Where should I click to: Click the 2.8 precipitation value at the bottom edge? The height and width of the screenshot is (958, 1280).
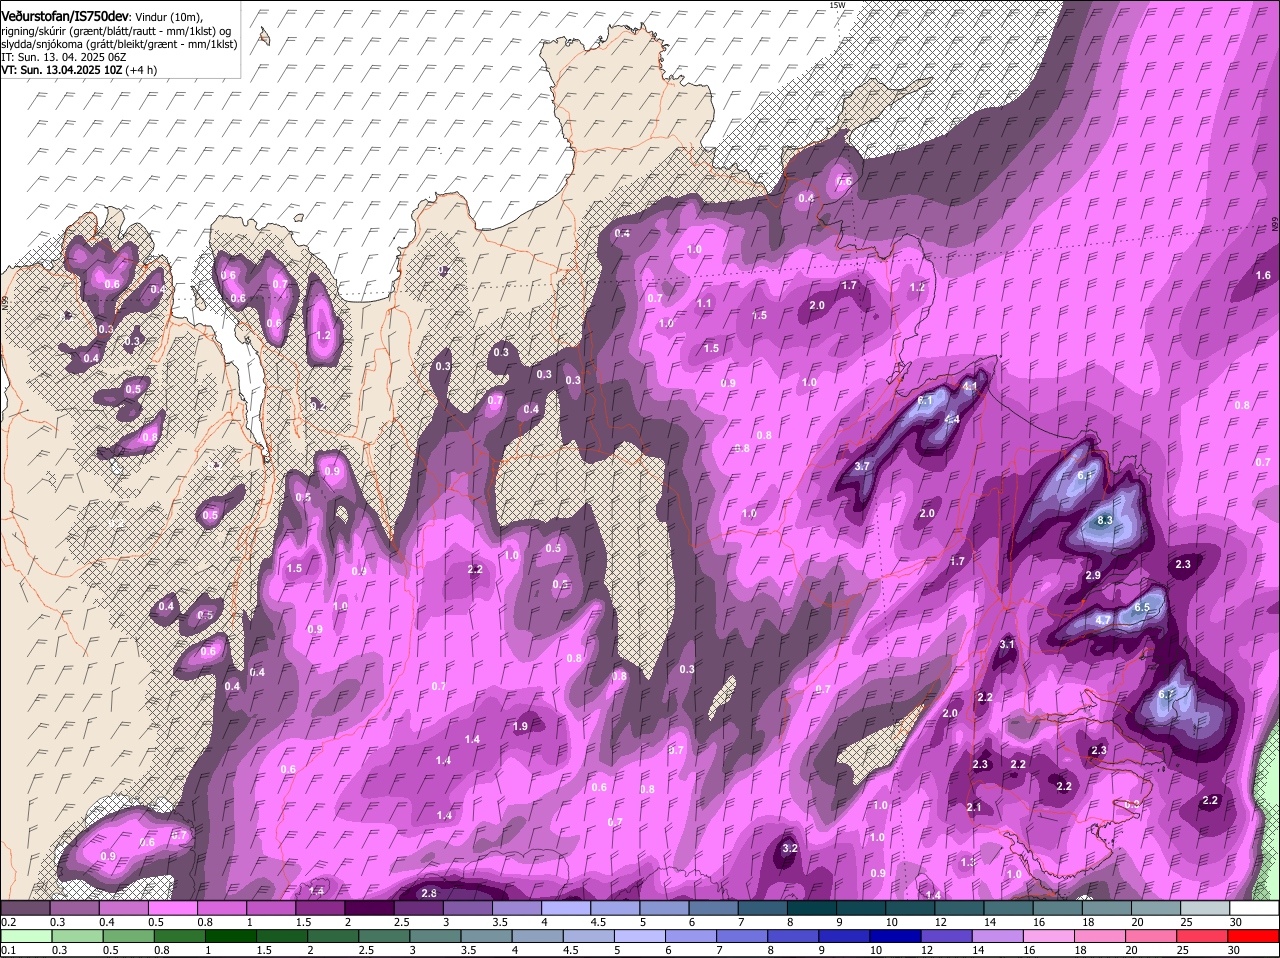pyautogui.click(x=429, y=893)
